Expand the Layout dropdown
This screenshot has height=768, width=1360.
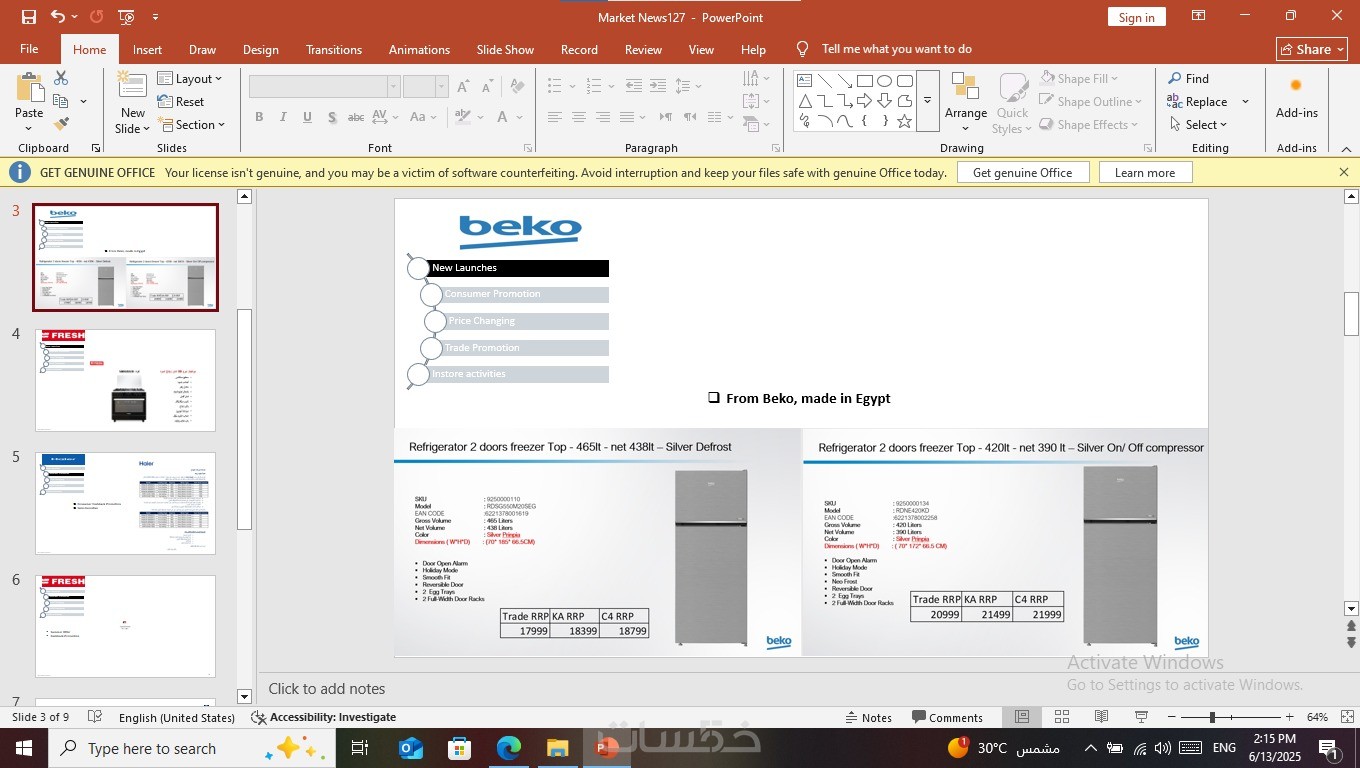[190, 78]
